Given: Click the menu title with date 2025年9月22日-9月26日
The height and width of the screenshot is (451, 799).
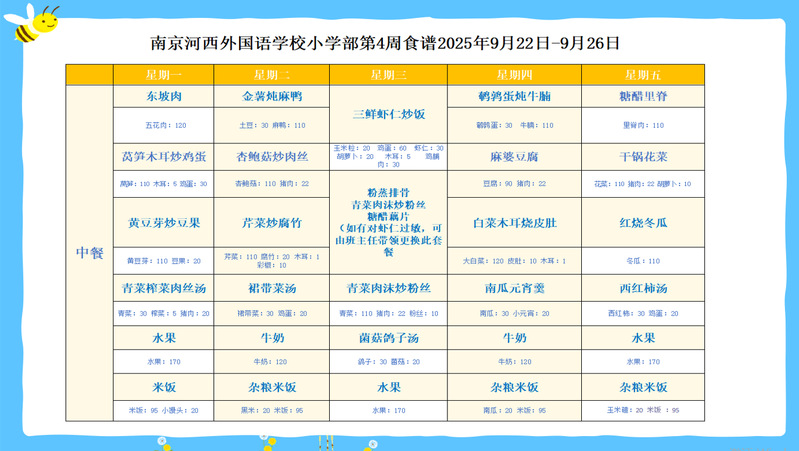Looking at the screenshot, I should click(385, 43).
